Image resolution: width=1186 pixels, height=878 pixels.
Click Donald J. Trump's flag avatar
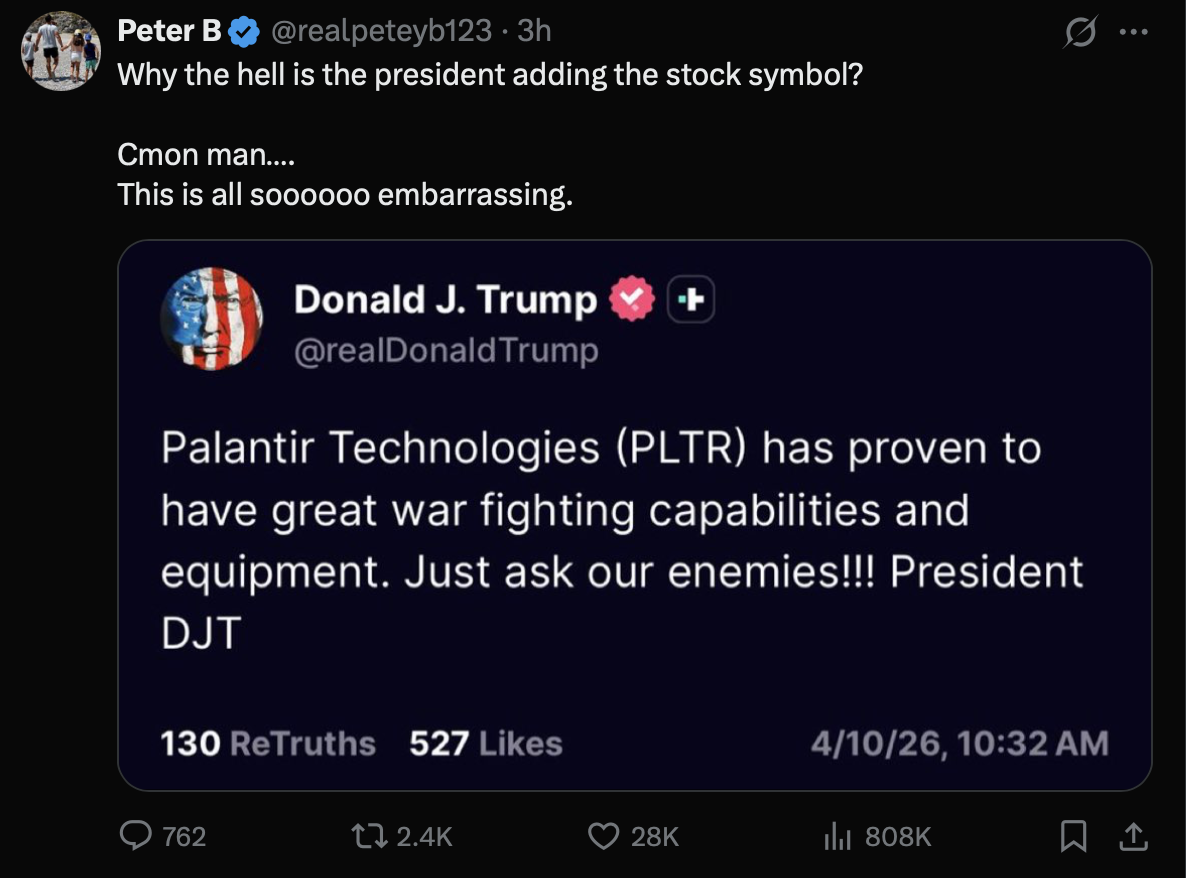(211, 318)
